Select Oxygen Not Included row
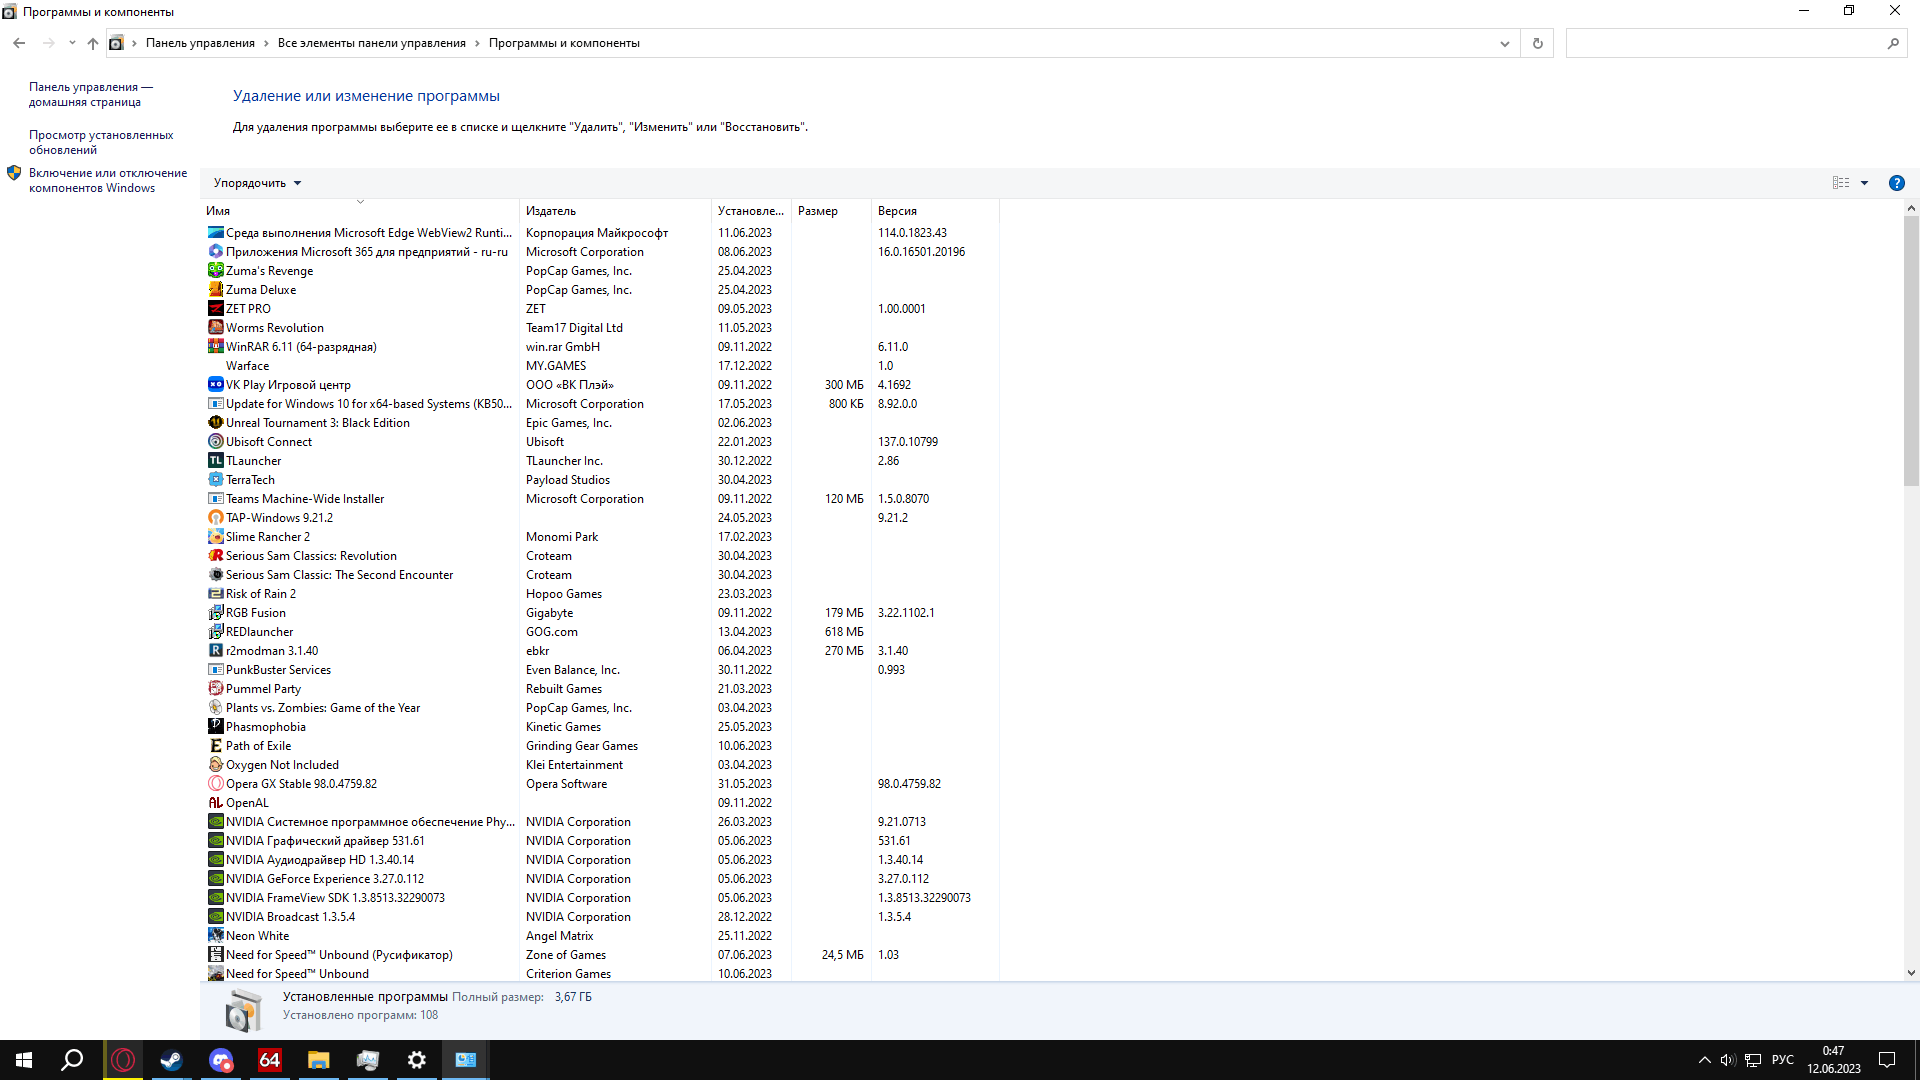Viewport: 1920px width, 1080px height. [600, 764]
